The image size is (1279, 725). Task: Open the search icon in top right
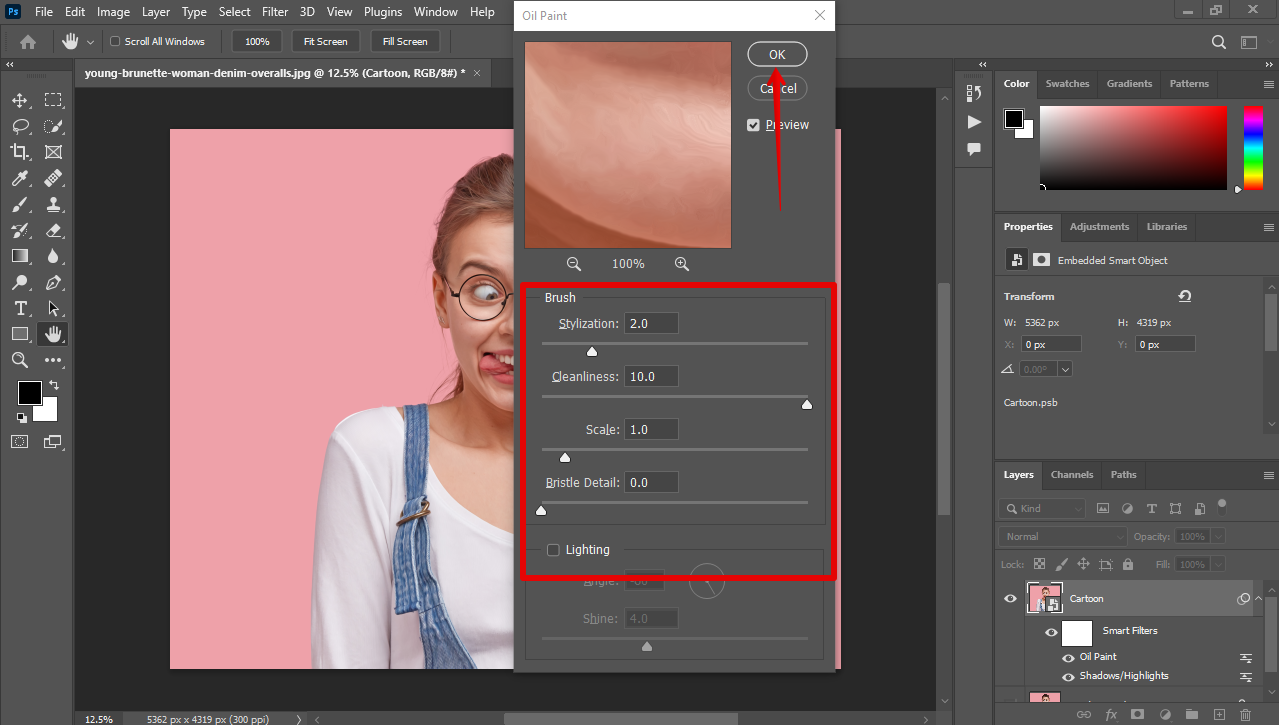(1218, 42)
